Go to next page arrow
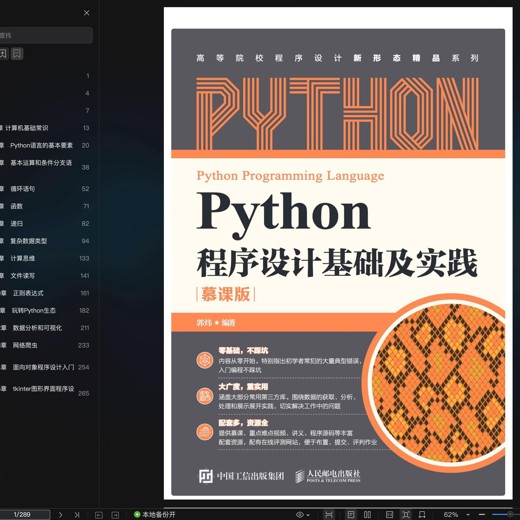 (x=60, y=515)
